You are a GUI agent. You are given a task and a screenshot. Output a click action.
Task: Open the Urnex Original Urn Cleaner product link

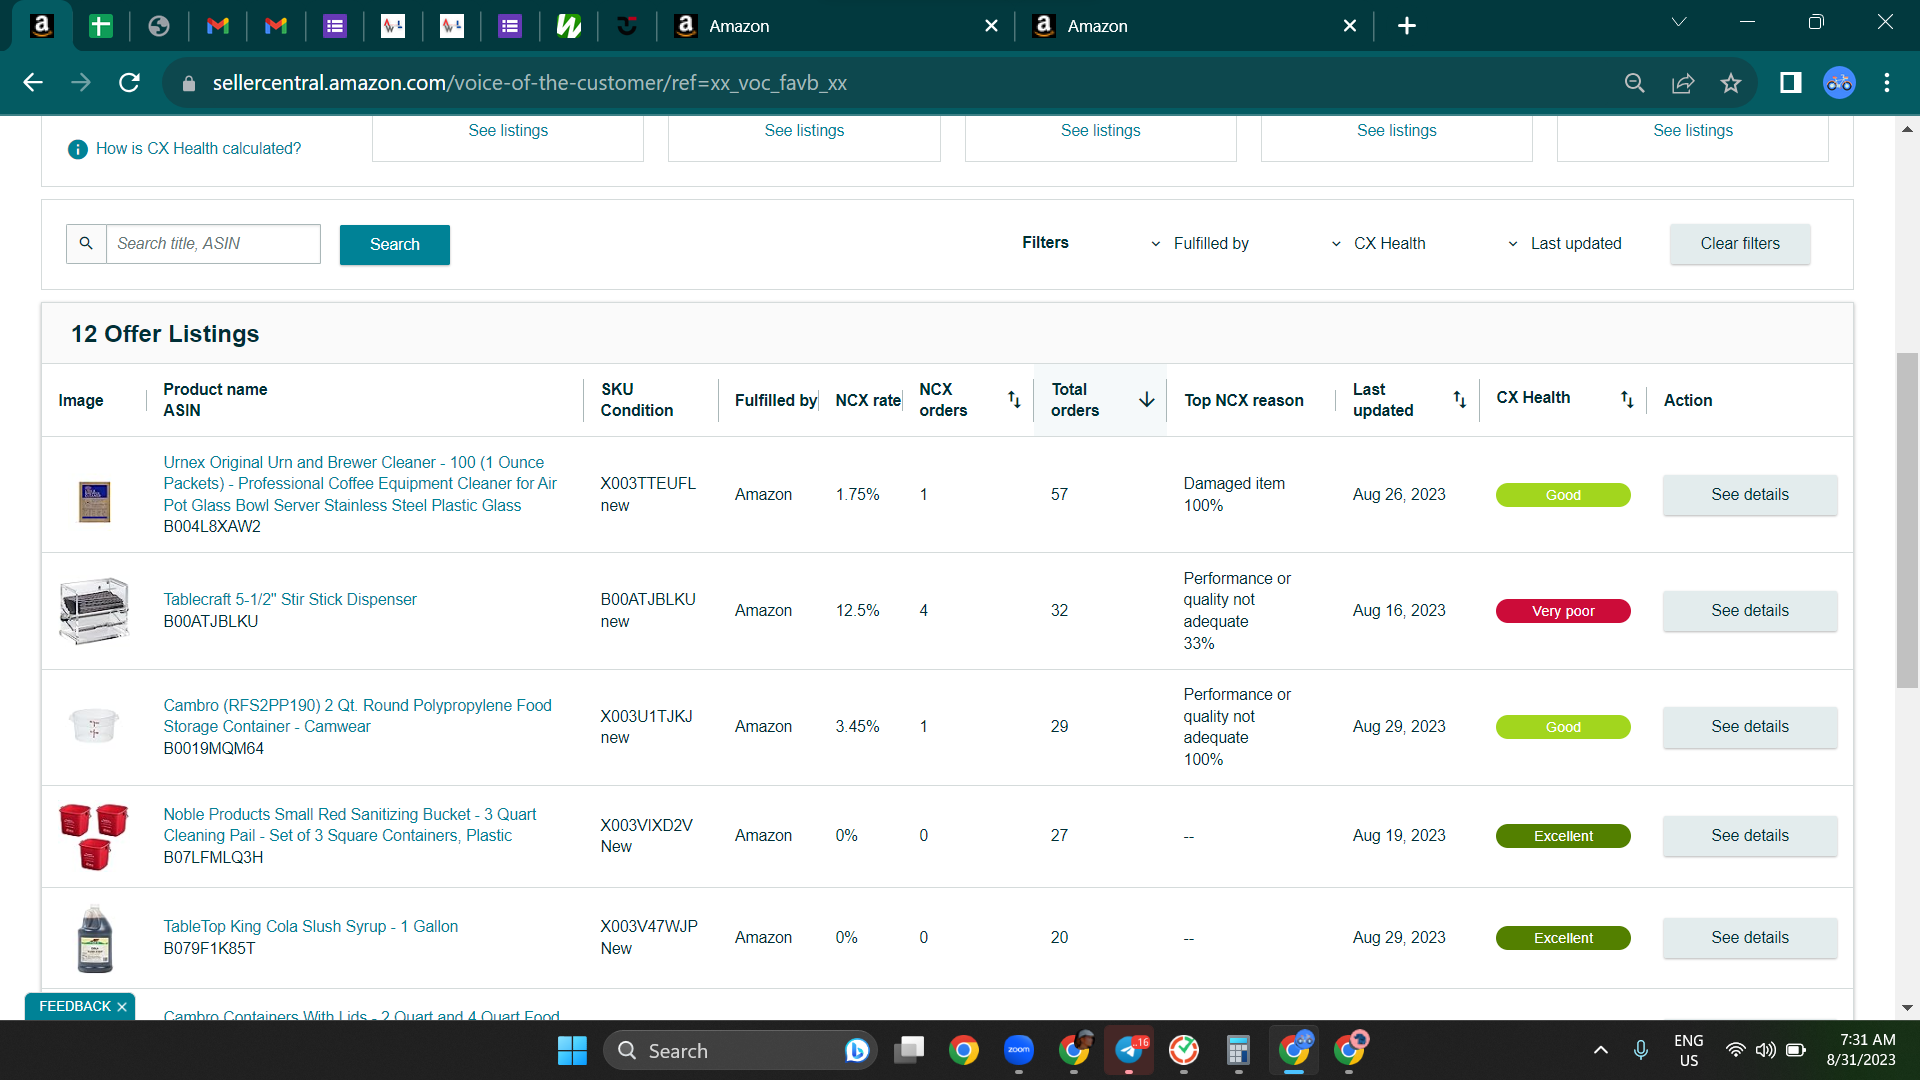pos(360,484)
